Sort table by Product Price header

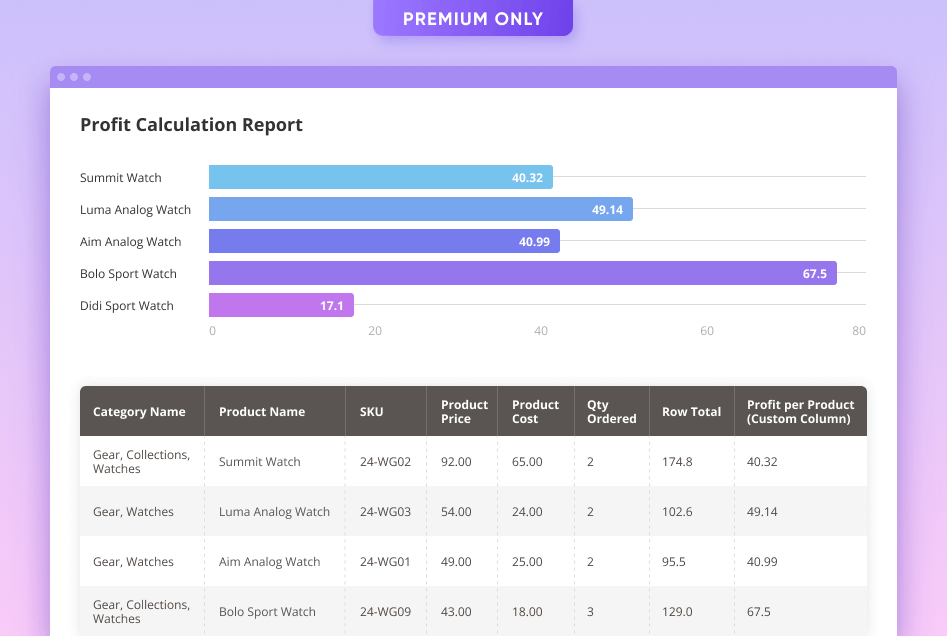pyautogui.click(x=464, y=412)
